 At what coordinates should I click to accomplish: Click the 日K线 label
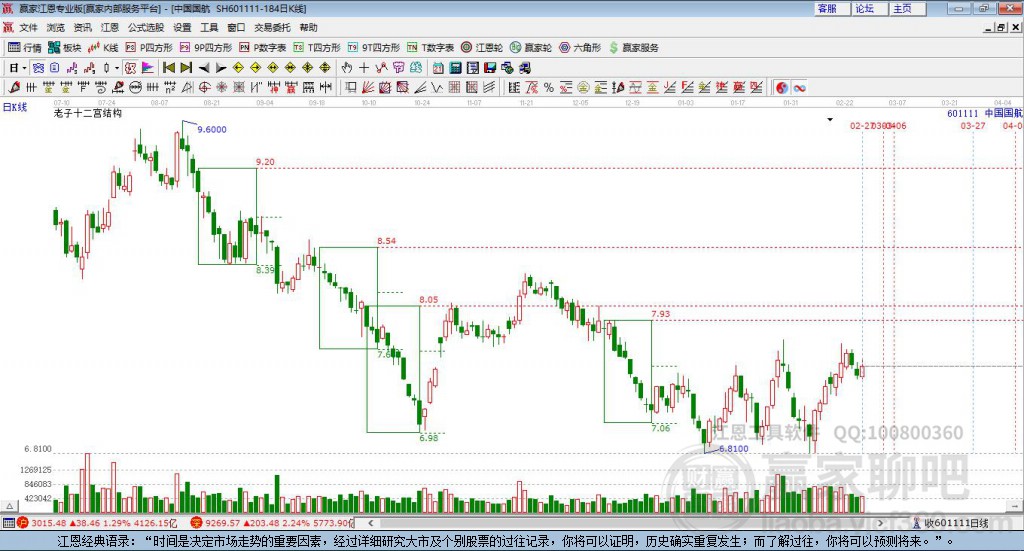14,107
